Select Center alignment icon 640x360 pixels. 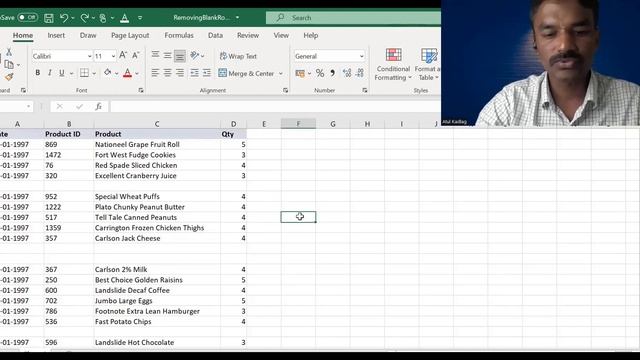click(167, 73)
